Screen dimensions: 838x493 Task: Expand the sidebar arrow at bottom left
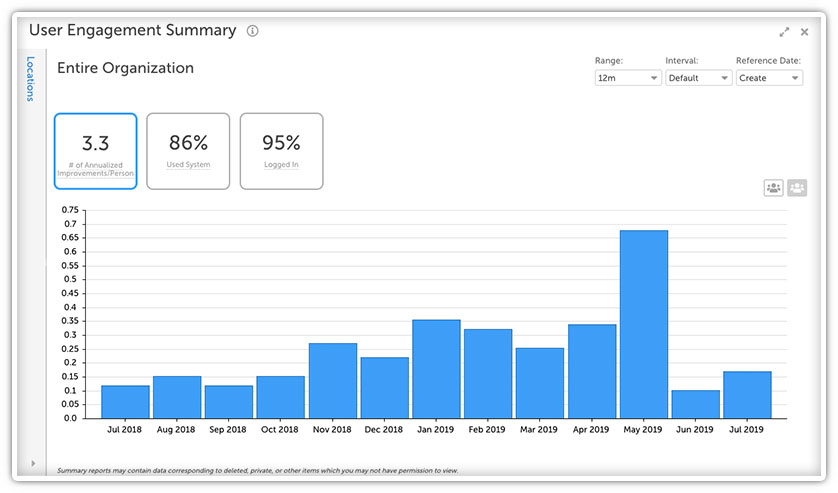pyautogui.click(x=33, y=463)
